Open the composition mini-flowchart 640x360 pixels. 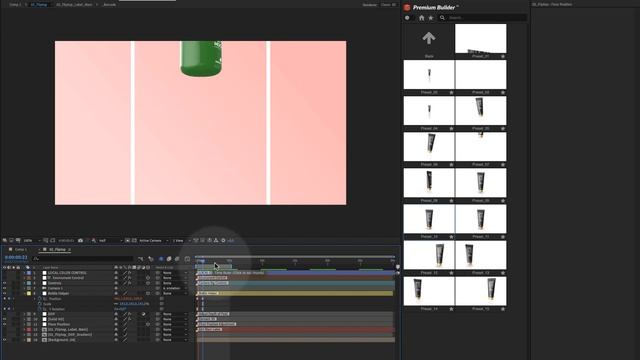(140, 259)
